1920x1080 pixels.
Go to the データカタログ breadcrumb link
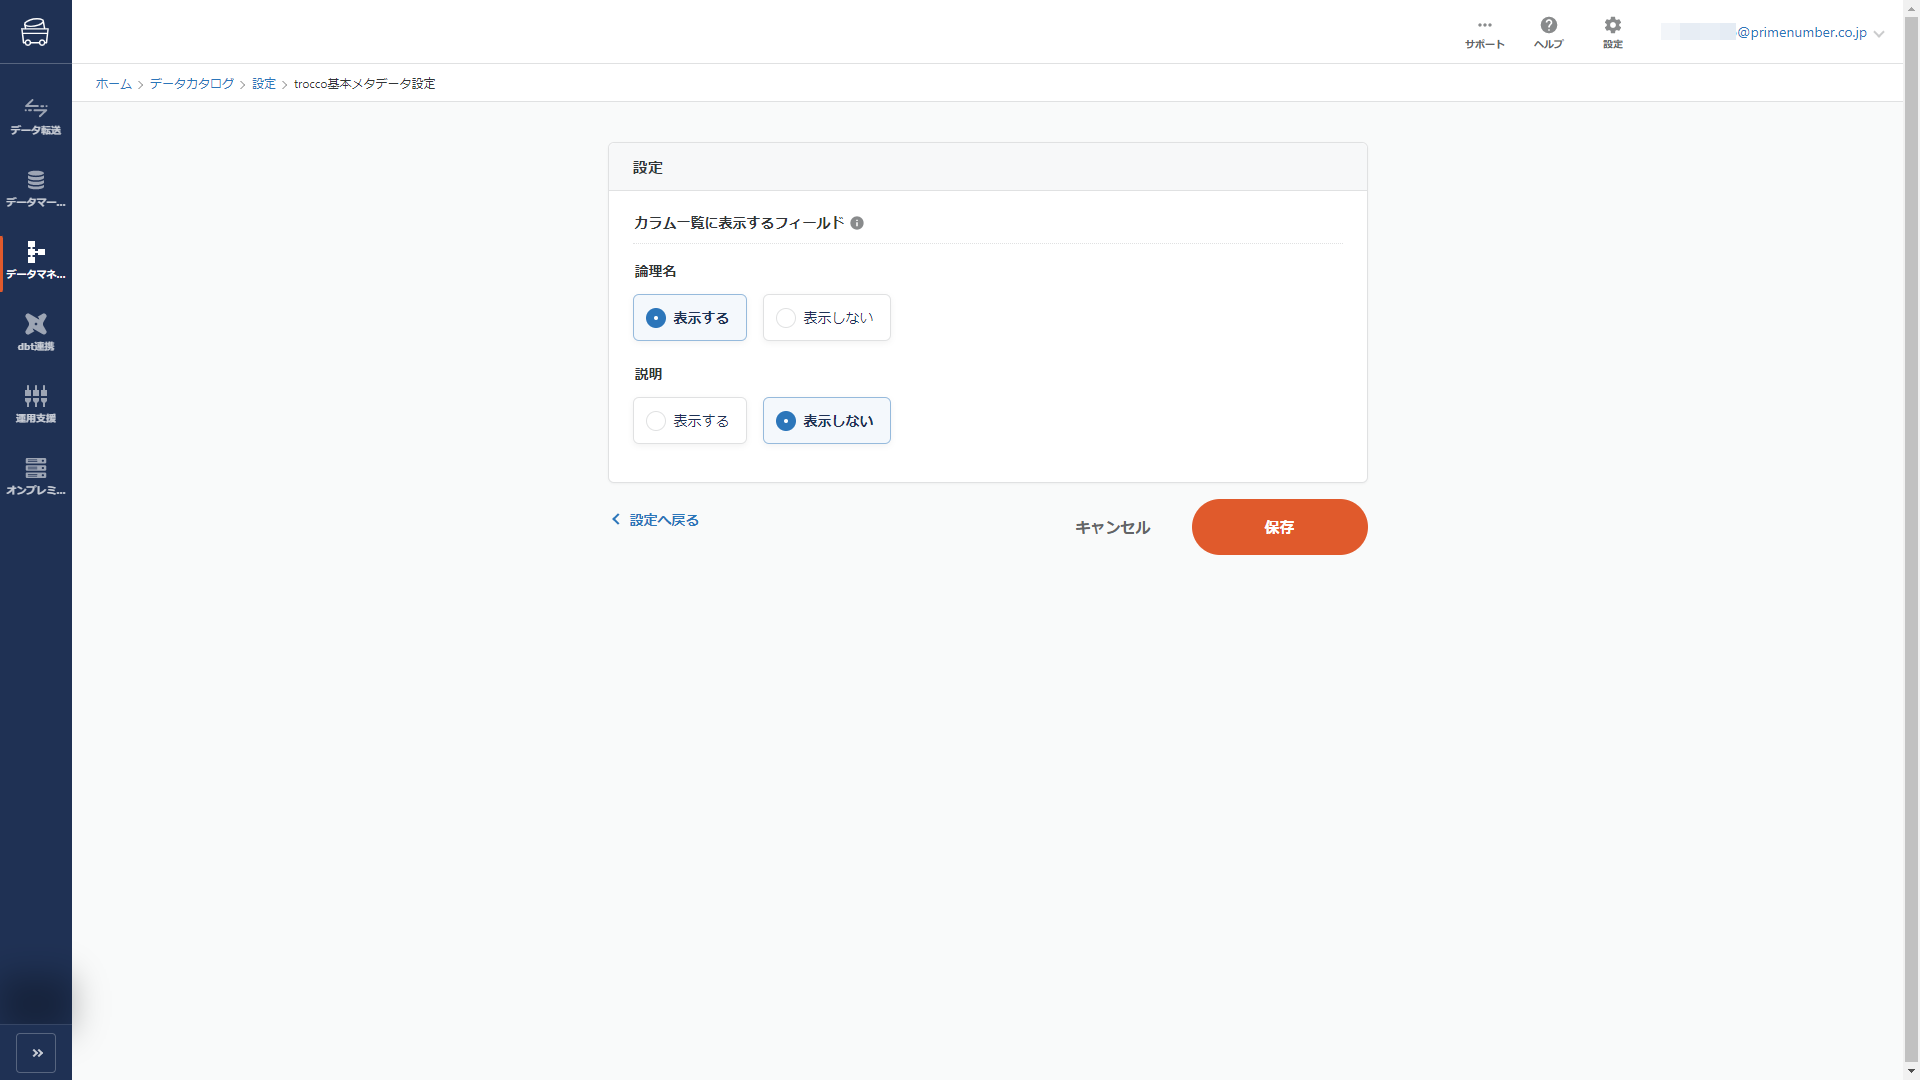click(x=191, y=84)
